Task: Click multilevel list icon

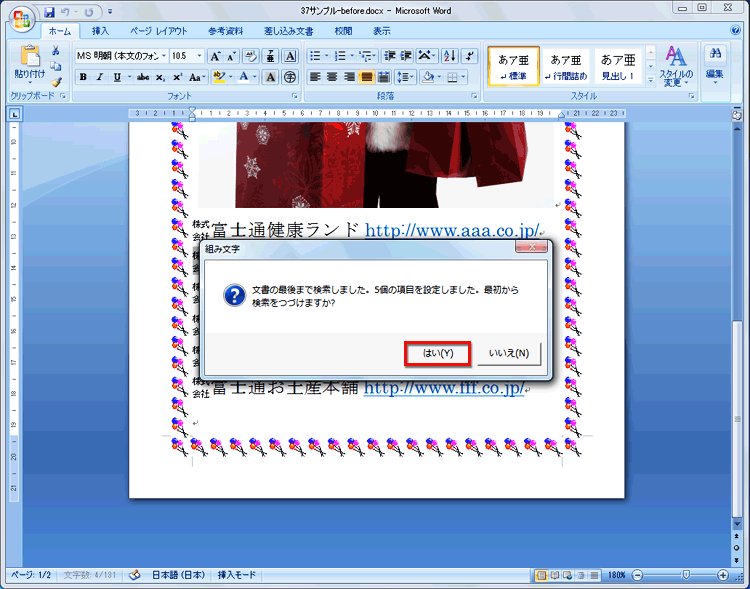Action: pyautogui.click(x=366, y=56)
